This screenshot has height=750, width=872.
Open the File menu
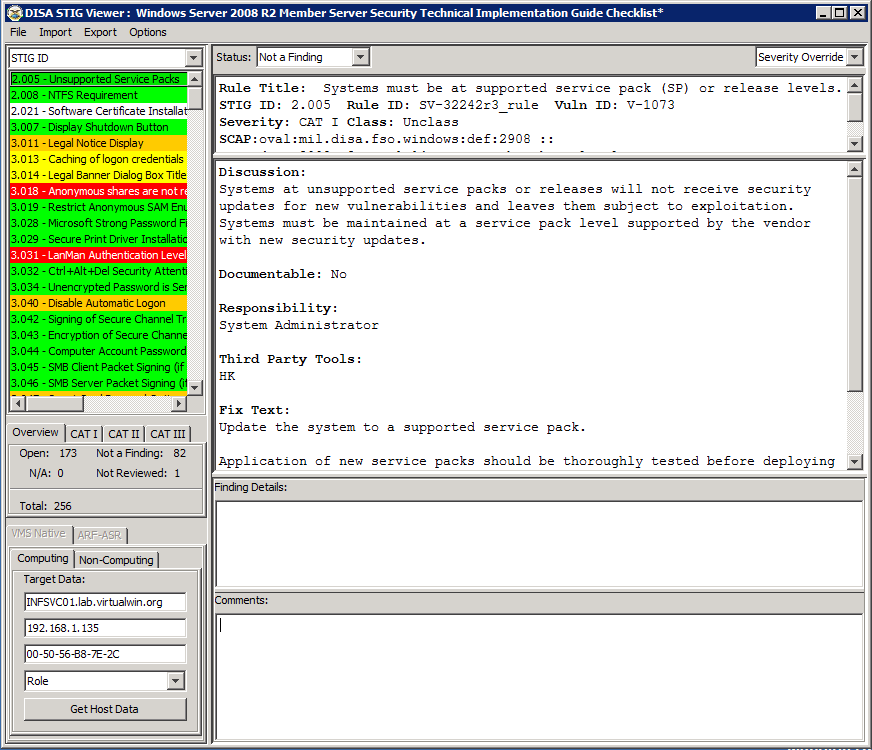(18, 32)
